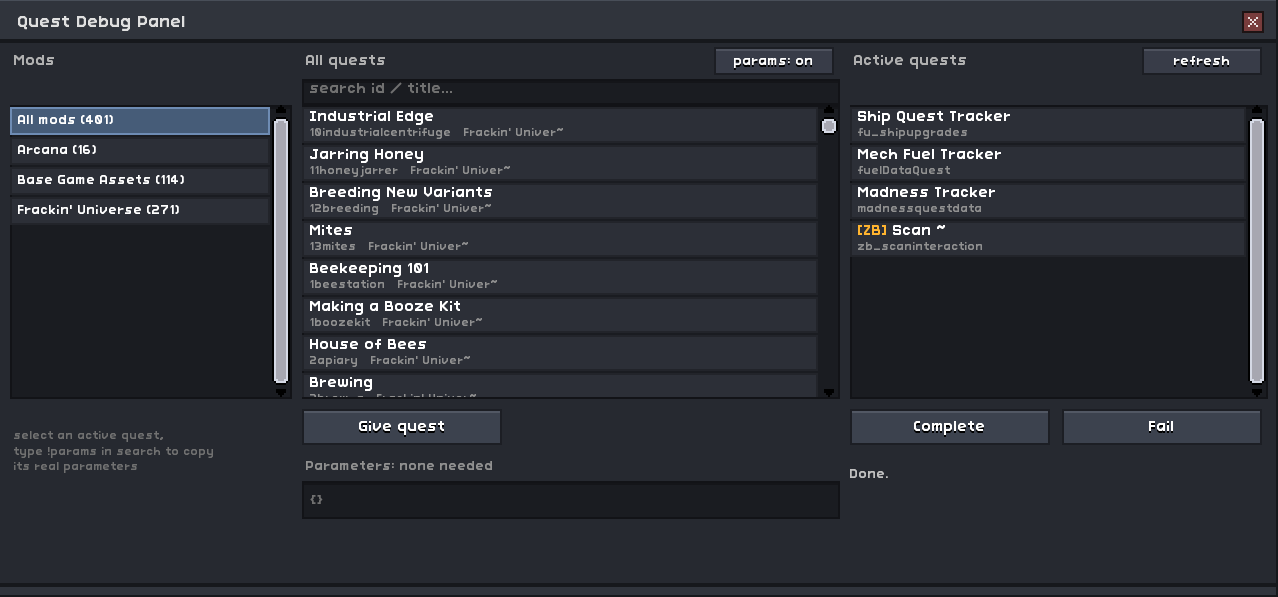Select All mods (401) filter
This screenshot has height=597, width=1278.
(x=140, y=120)
